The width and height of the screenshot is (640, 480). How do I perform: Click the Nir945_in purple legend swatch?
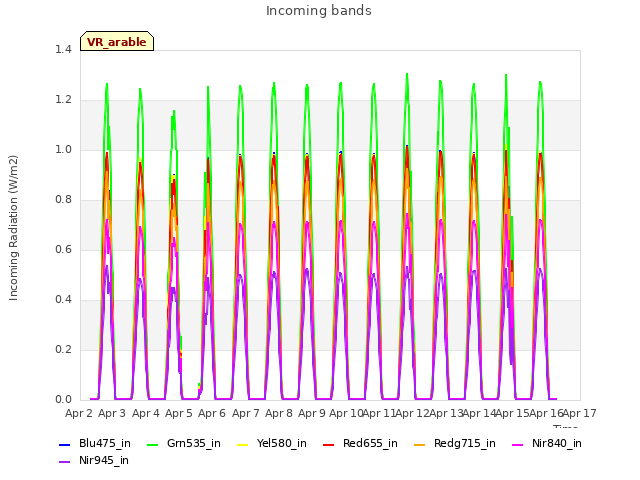point(65,462)
